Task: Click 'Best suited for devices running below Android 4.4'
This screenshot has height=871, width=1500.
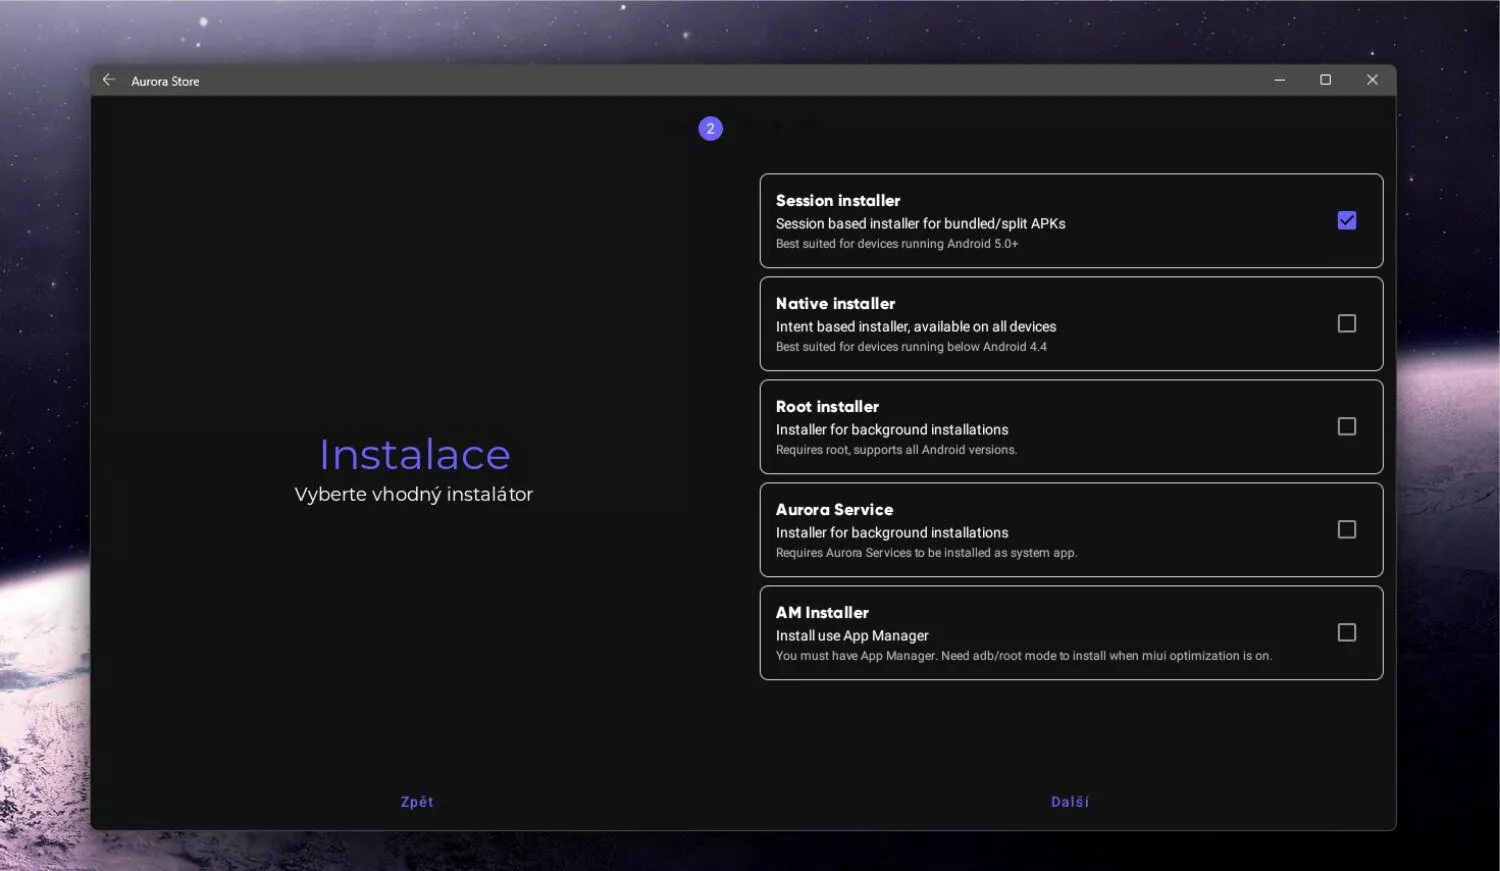Action: click(911, 347)
